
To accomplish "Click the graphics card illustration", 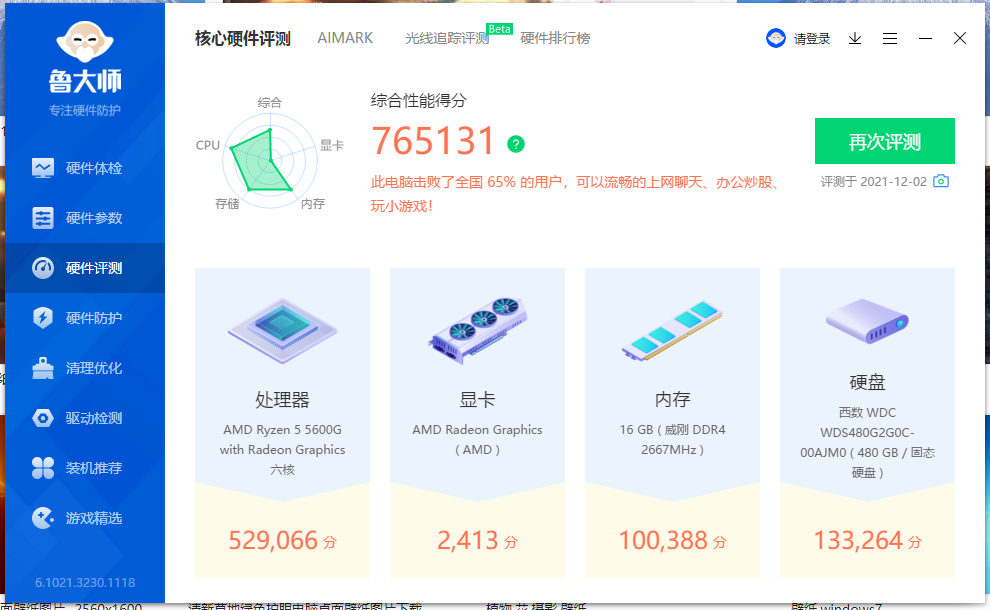I will pos(477,330).
